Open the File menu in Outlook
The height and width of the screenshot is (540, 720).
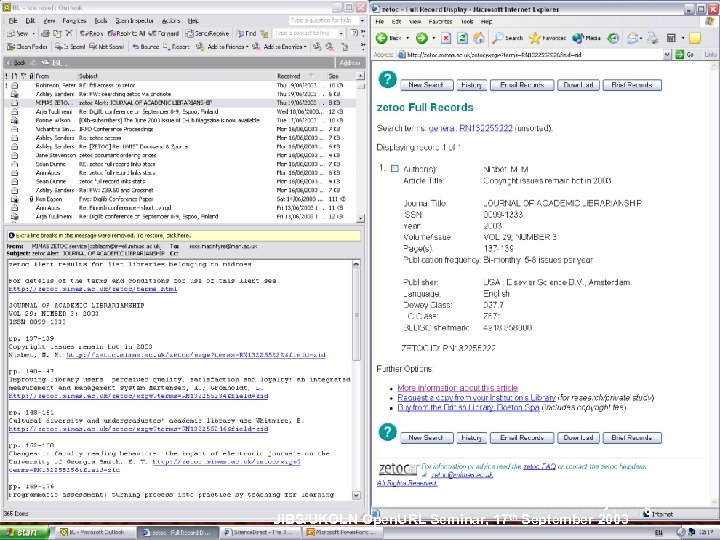pos(13,21)
